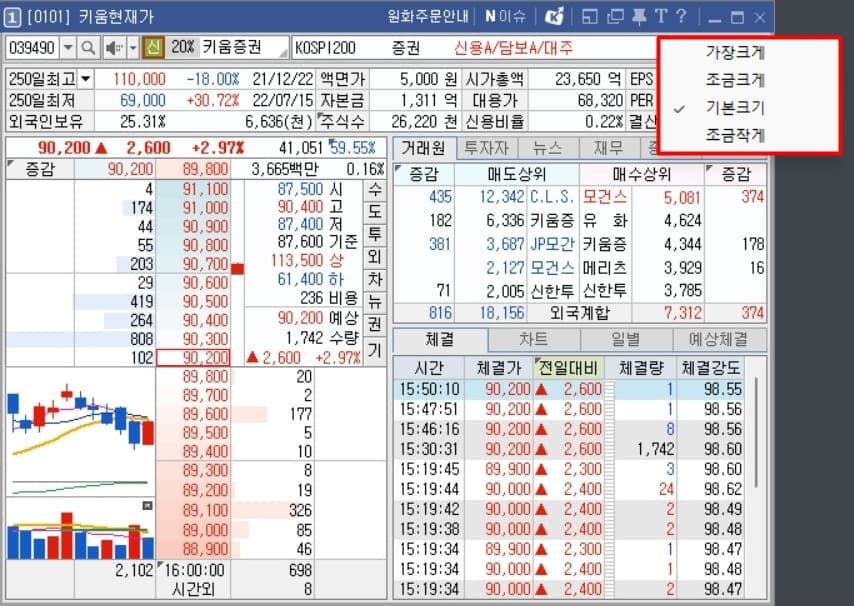854x606 pixels.
Task: Choose 조금크게 in the size menu
Action: (x=735, y=80)
